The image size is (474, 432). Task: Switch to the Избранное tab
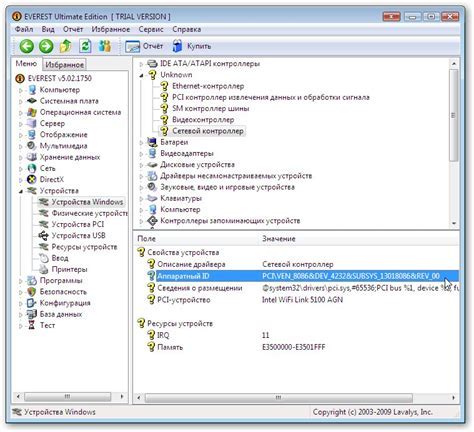coord(64,65)
